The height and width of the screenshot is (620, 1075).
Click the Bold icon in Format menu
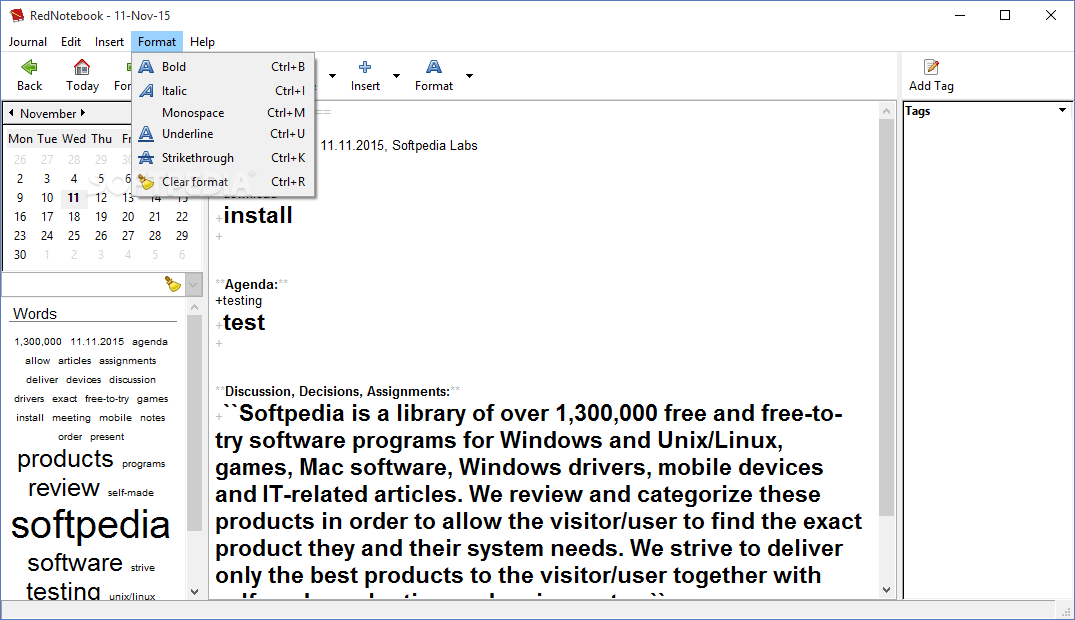pyautogui.click(x=146, y=67)
